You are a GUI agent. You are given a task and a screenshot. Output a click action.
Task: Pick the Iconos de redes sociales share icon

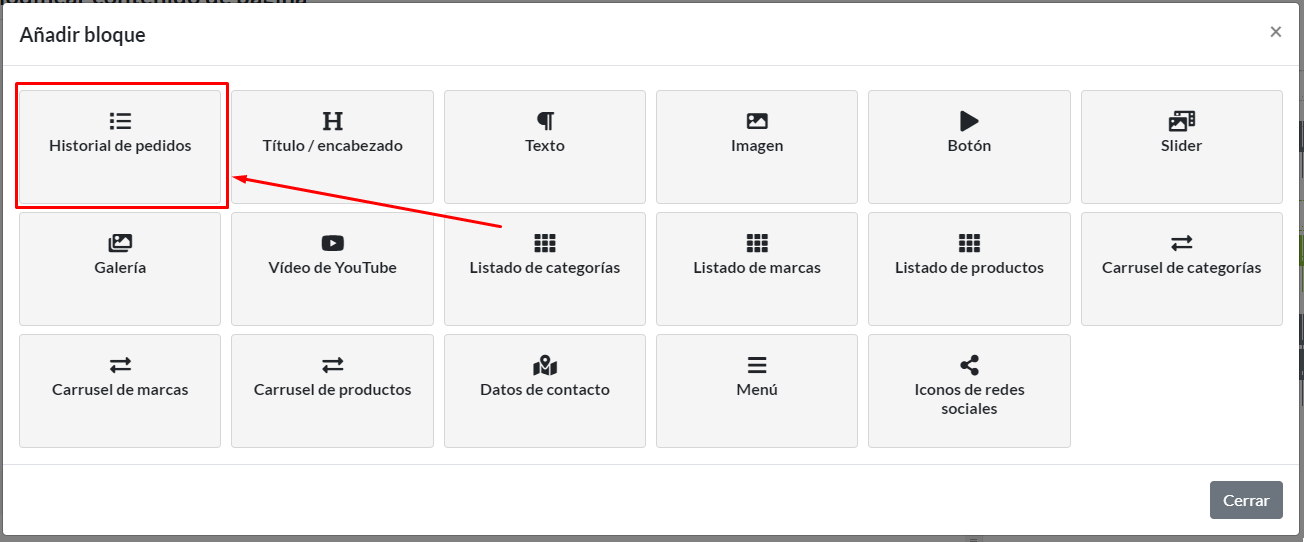point(969,365)
